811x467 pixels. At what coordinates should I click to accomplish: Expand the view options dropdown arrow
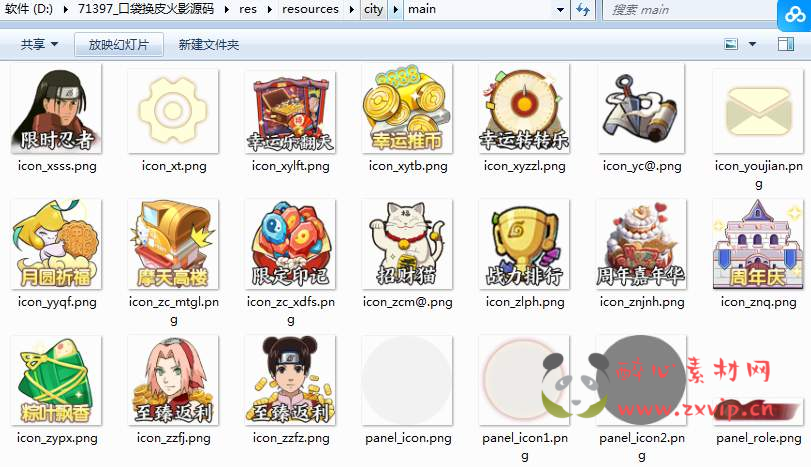pos(752,45)
